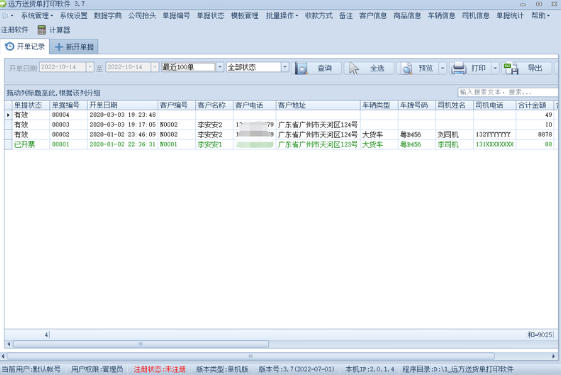Open the dropdown arrow next to 预览
Viewport: 561px width, 375px height.
tap(442, 68)
